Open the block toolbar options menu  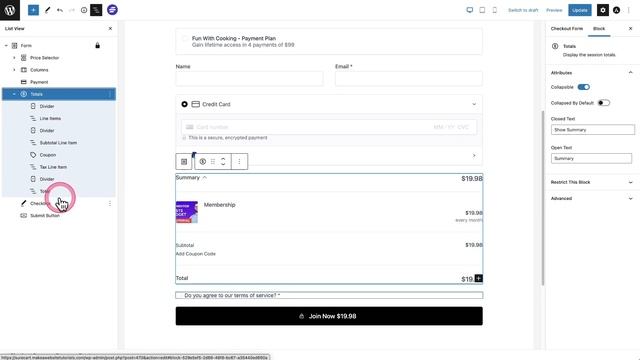(x=239, y=162)
